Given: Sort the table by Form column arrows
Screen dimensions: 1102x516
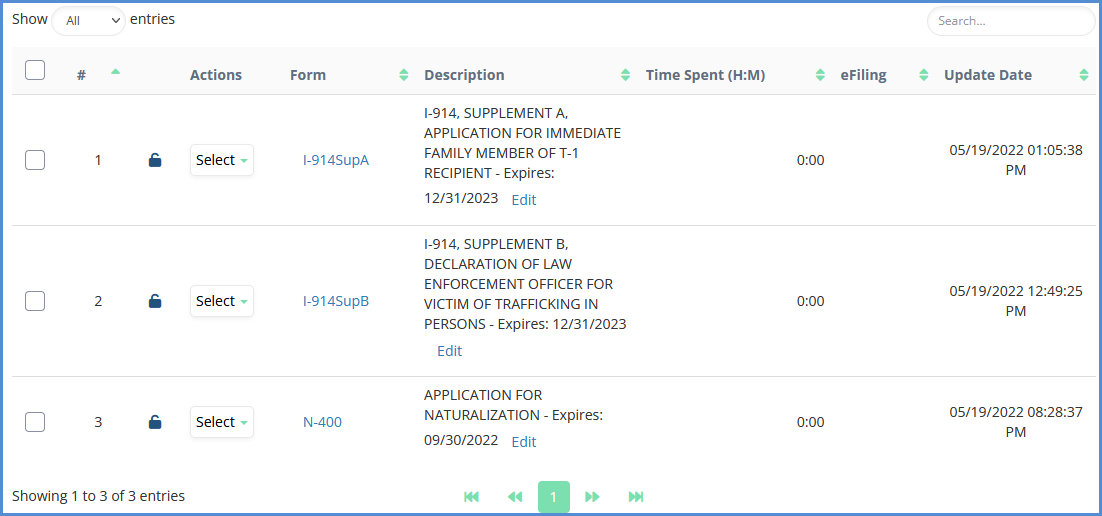Looking at the screenshot, I should (x=404, y=75).
